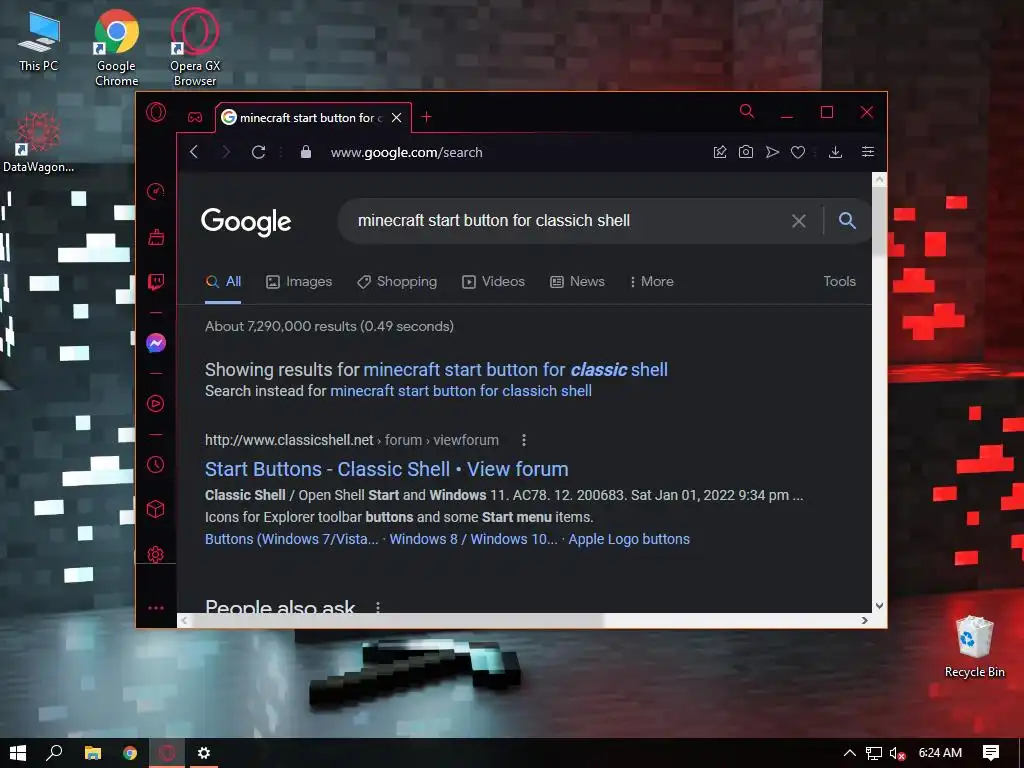Open options dots next to classicshell.net result
The width and height of the screenshot is (1024, 768).
pos(524,440)
